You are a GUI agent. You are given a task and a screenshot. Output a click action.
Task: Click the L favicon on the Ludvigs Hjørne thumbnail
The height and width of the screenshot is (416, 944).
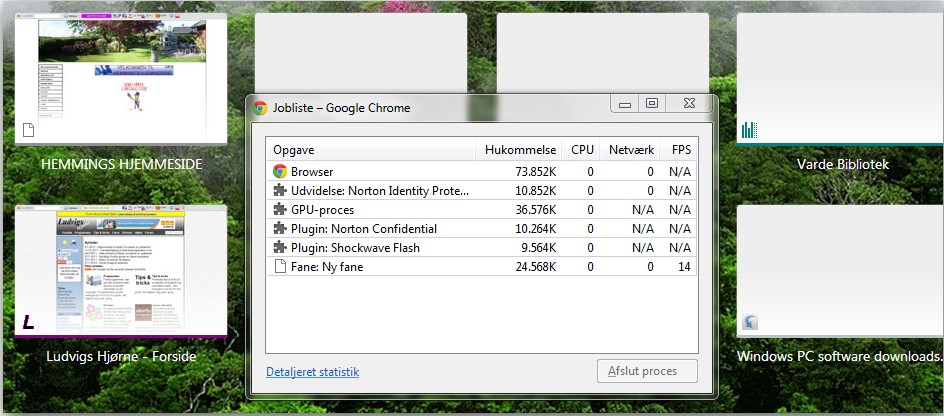tap(28, 322)
